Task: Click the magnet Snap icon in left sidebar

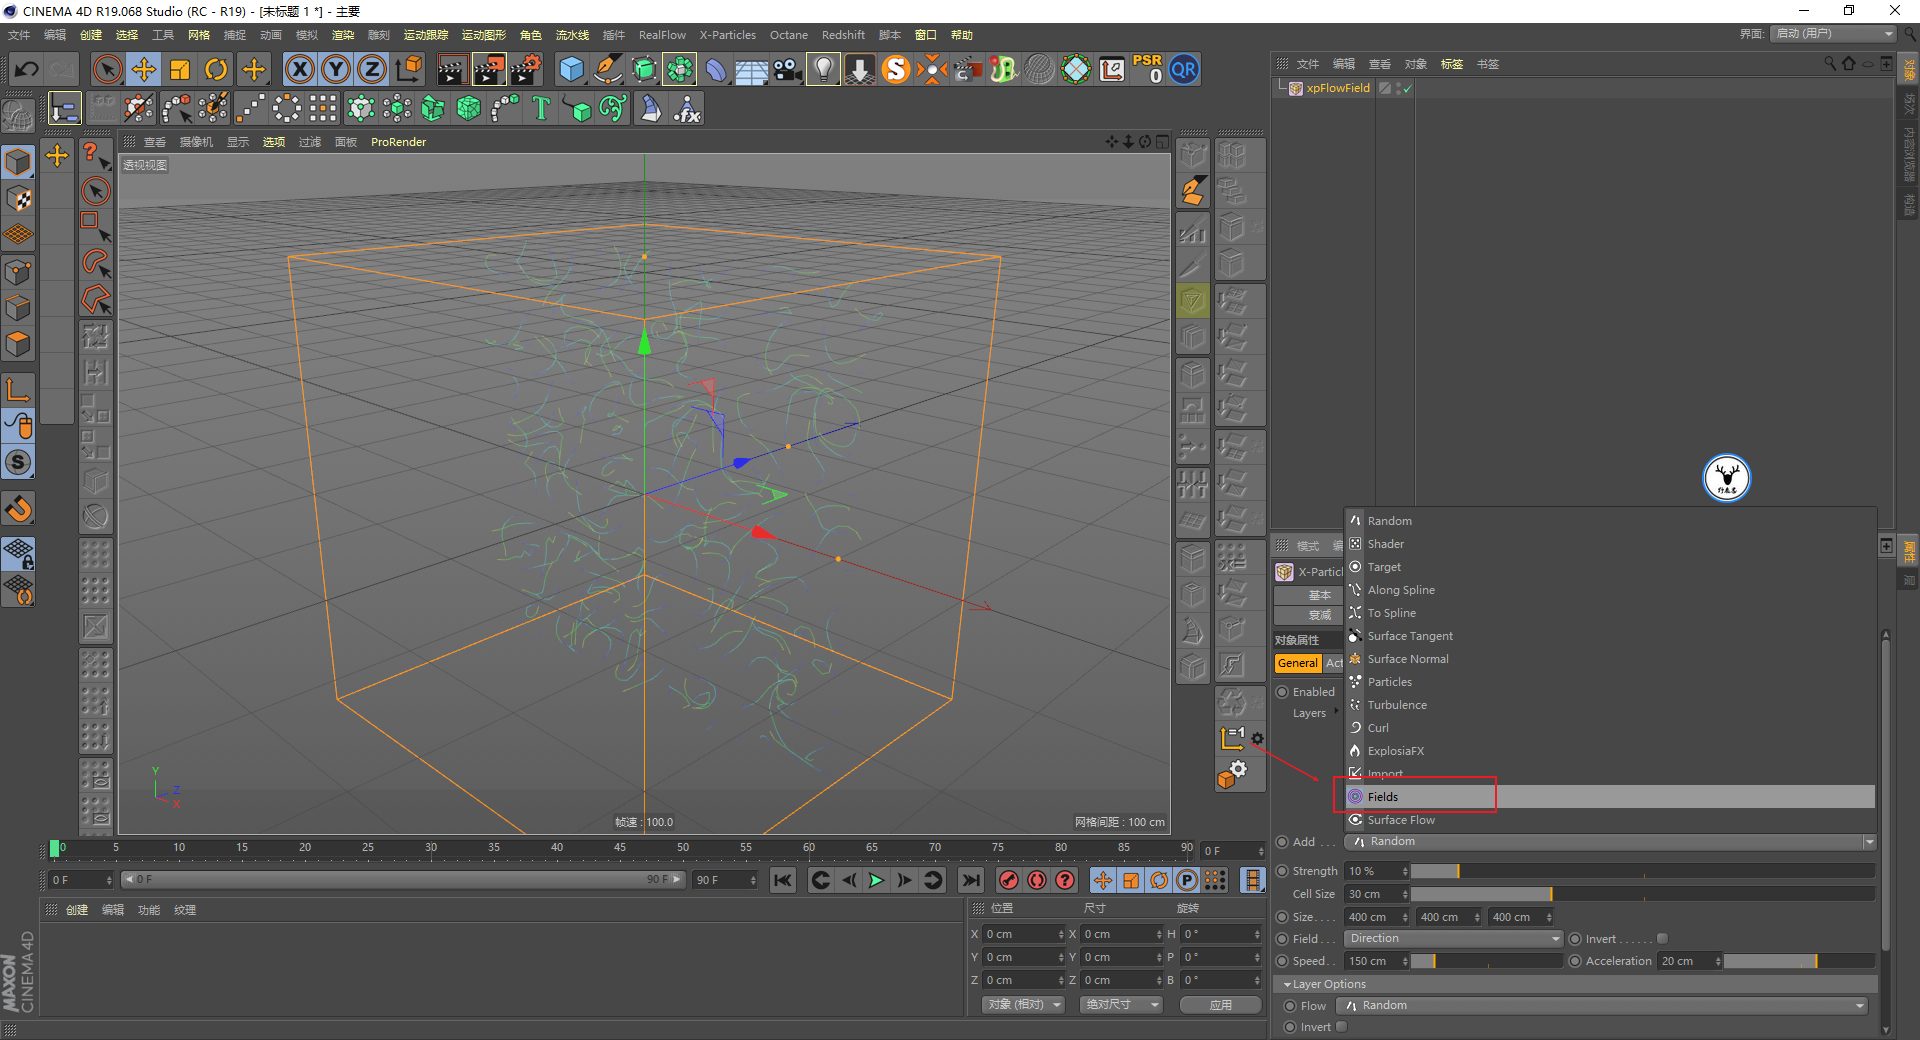Action: pos(18,509)
